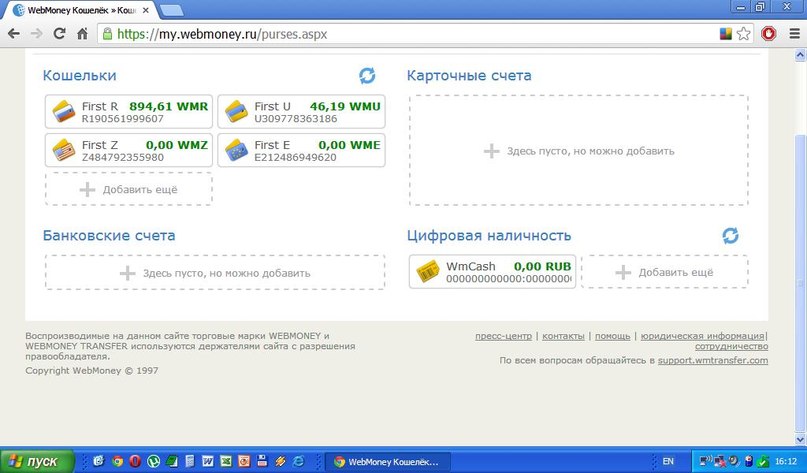Go to the browser home page
The width and height of the screenshot is (807, 473).
point(83,33)
